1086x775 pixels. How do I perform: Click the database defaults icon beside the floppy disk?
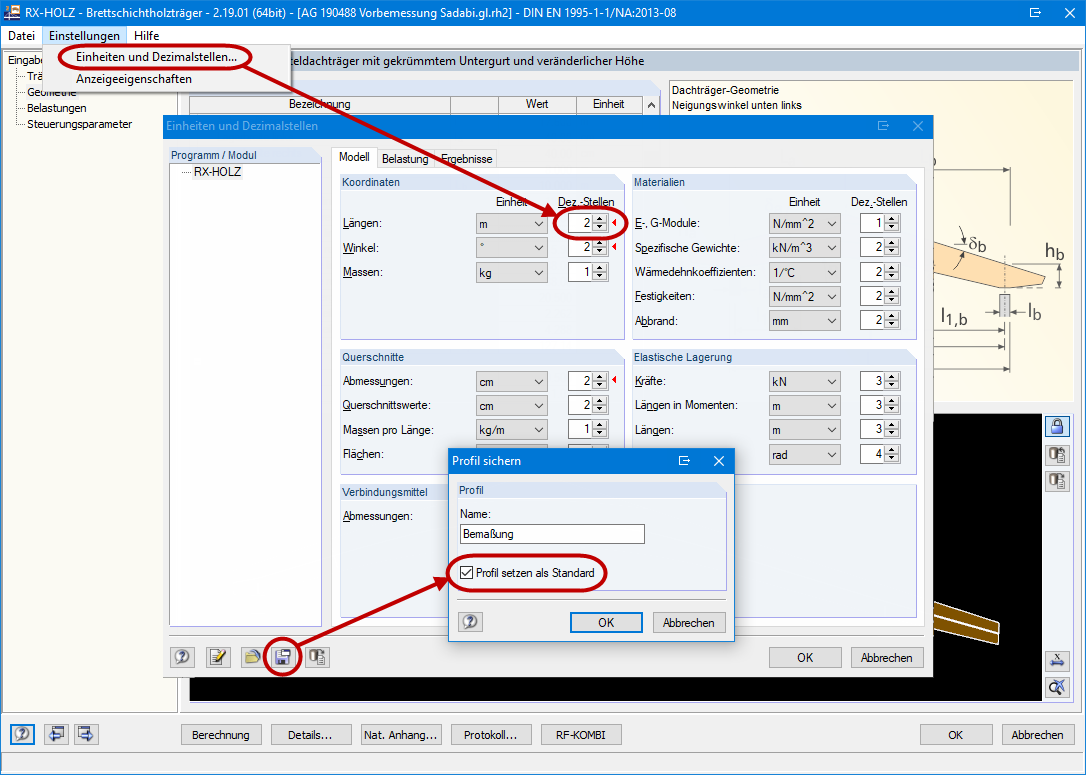(x=317, y=657)
